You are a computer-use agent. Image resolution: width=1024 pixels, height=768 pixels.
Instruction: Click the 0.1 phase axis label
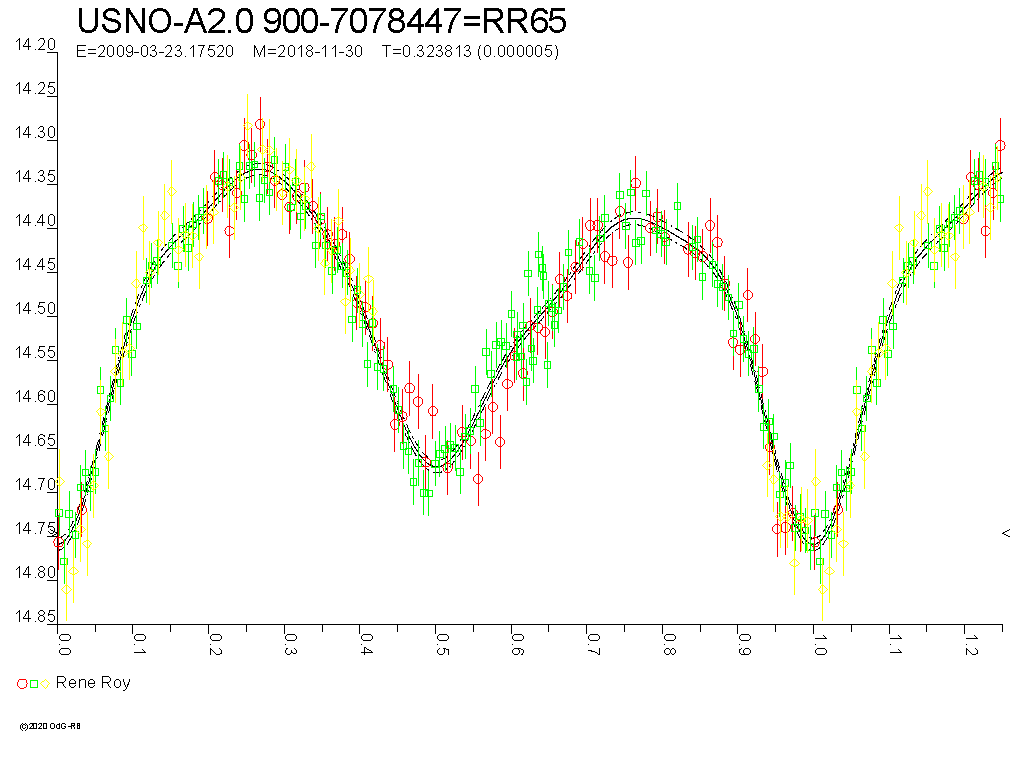tap(139, 644)
